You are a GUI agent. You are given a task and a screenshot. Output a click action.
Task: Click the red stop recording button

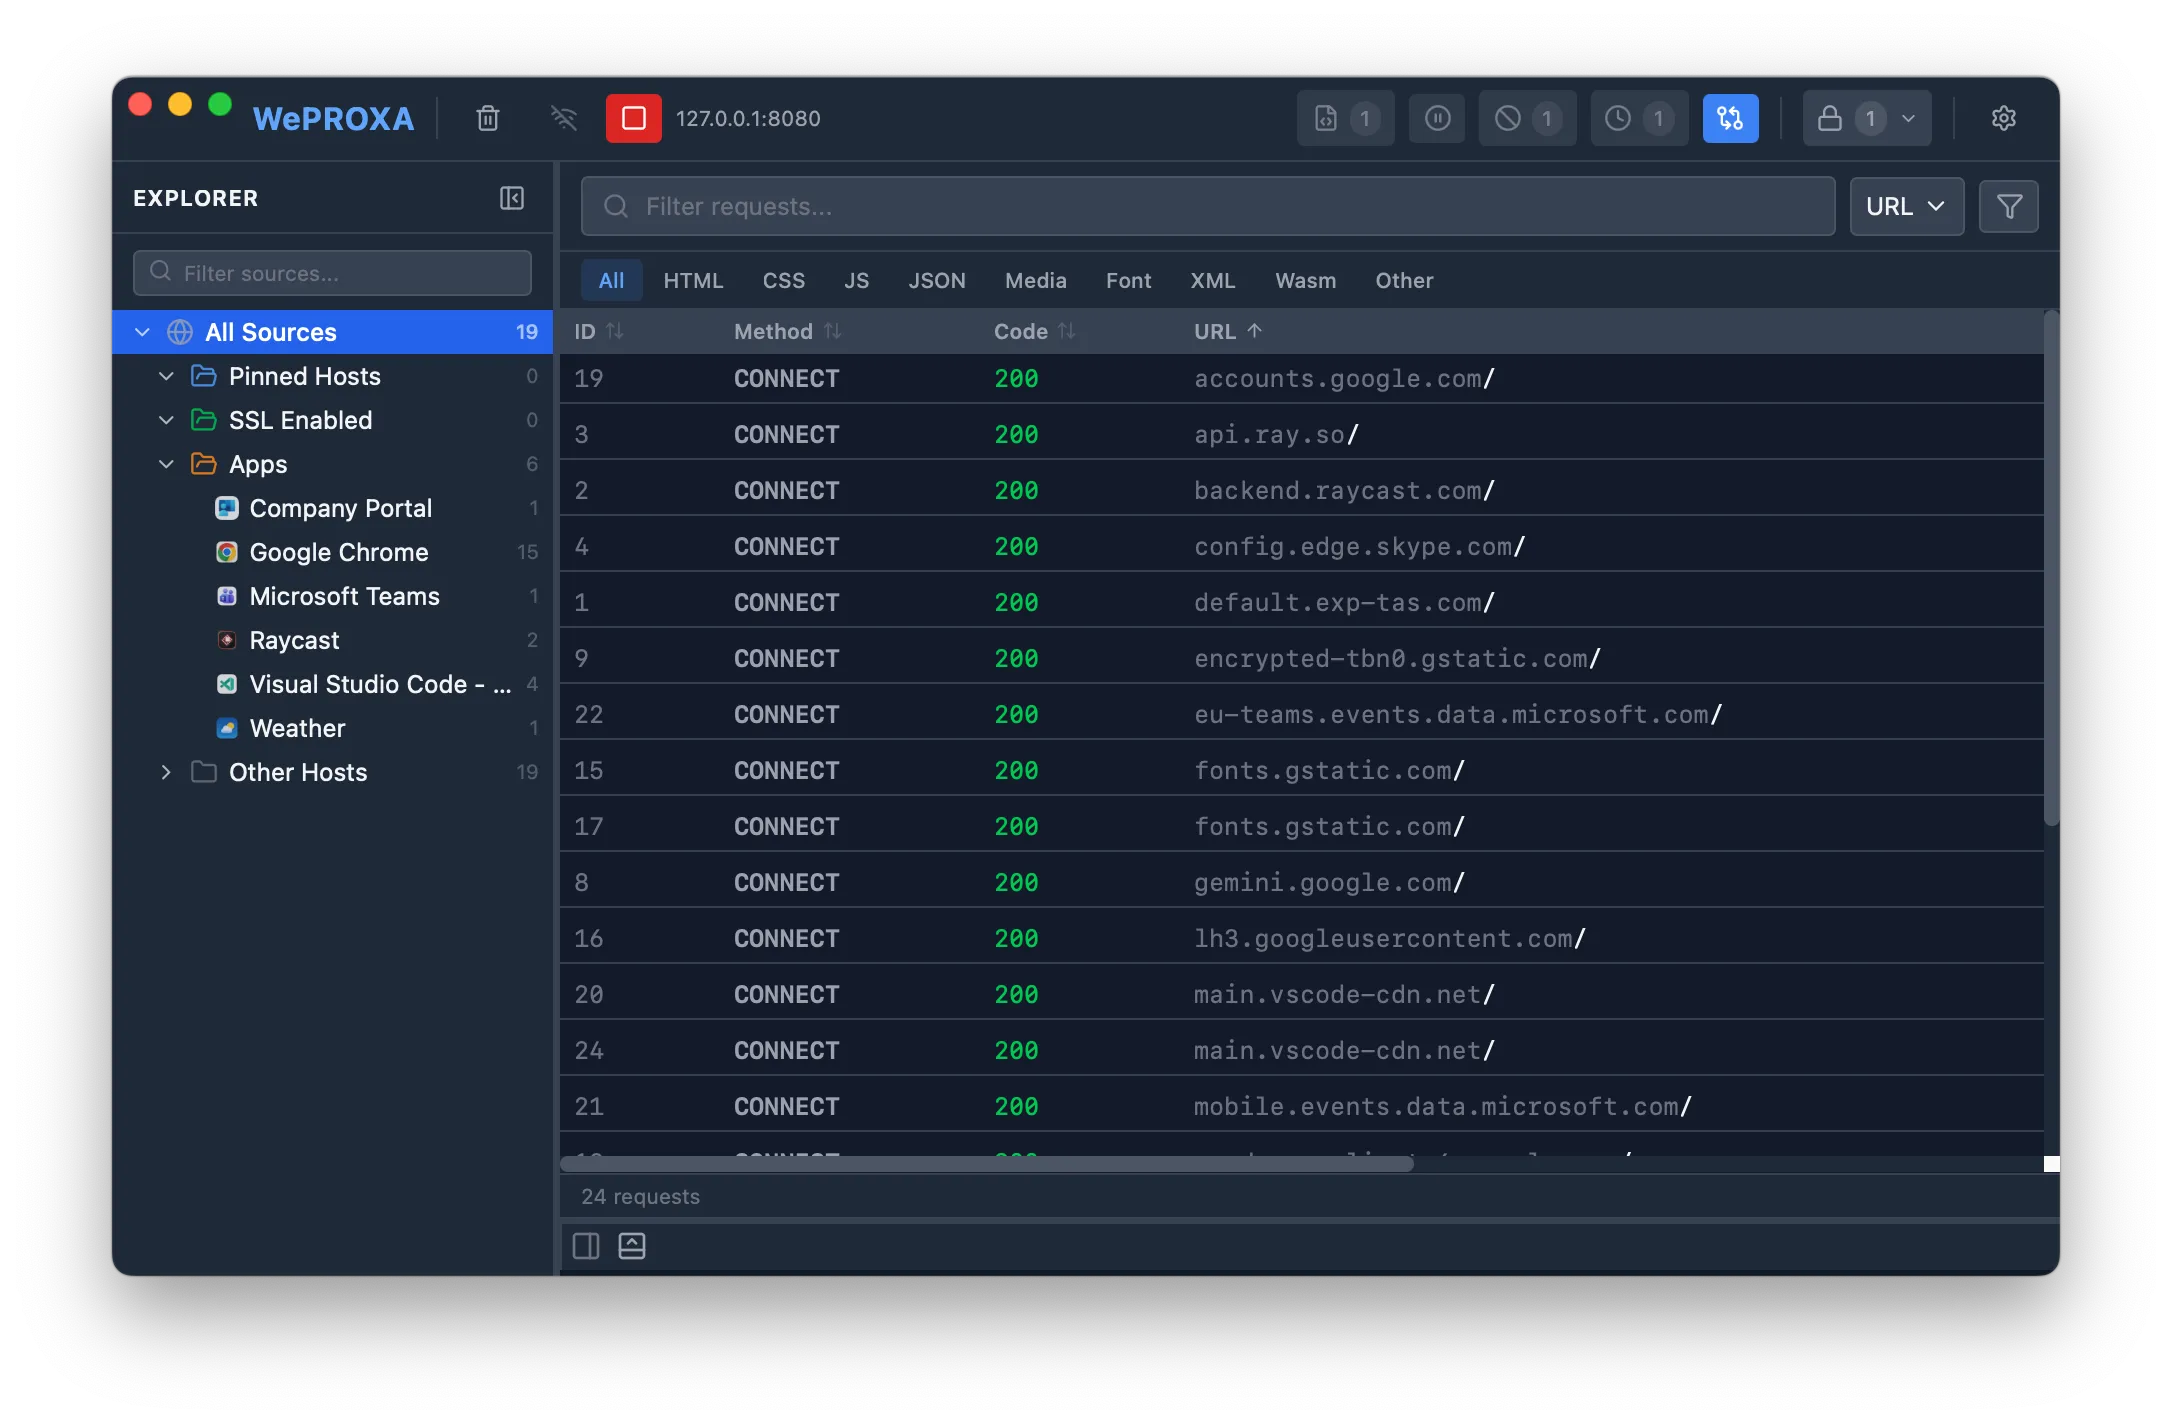pyautogui.click(x=633, y=119)
